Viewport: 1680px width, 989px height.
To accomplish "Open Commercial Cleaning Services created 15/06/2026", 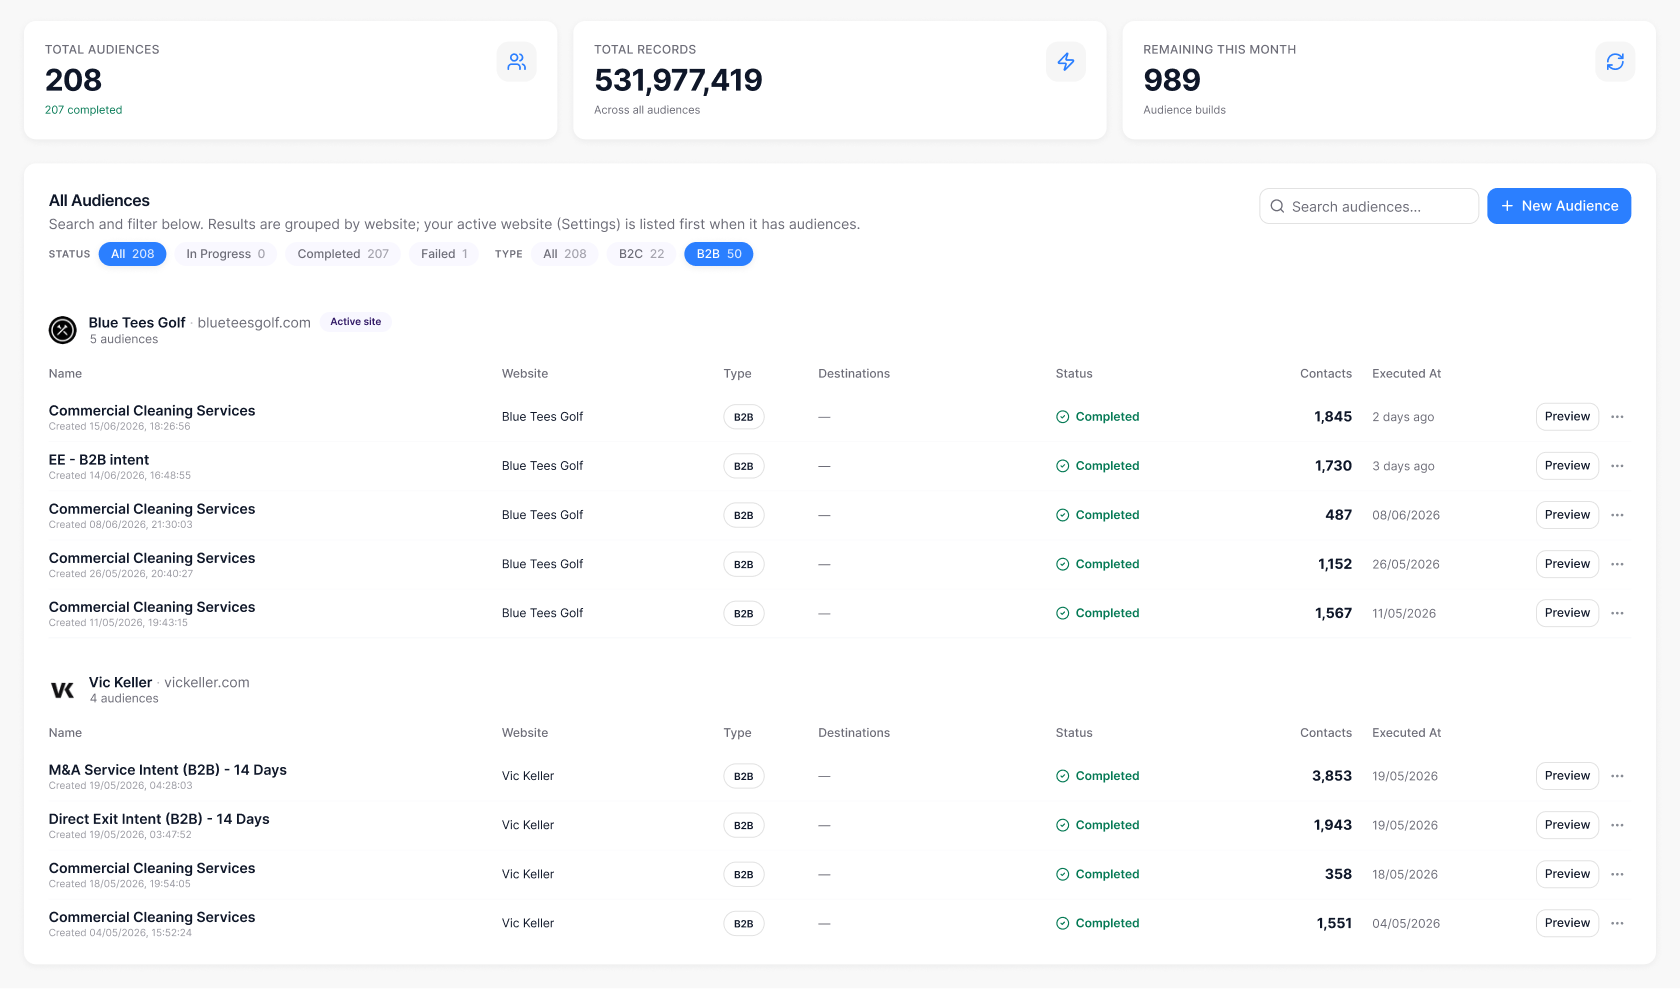I will [x=152, y=411].
